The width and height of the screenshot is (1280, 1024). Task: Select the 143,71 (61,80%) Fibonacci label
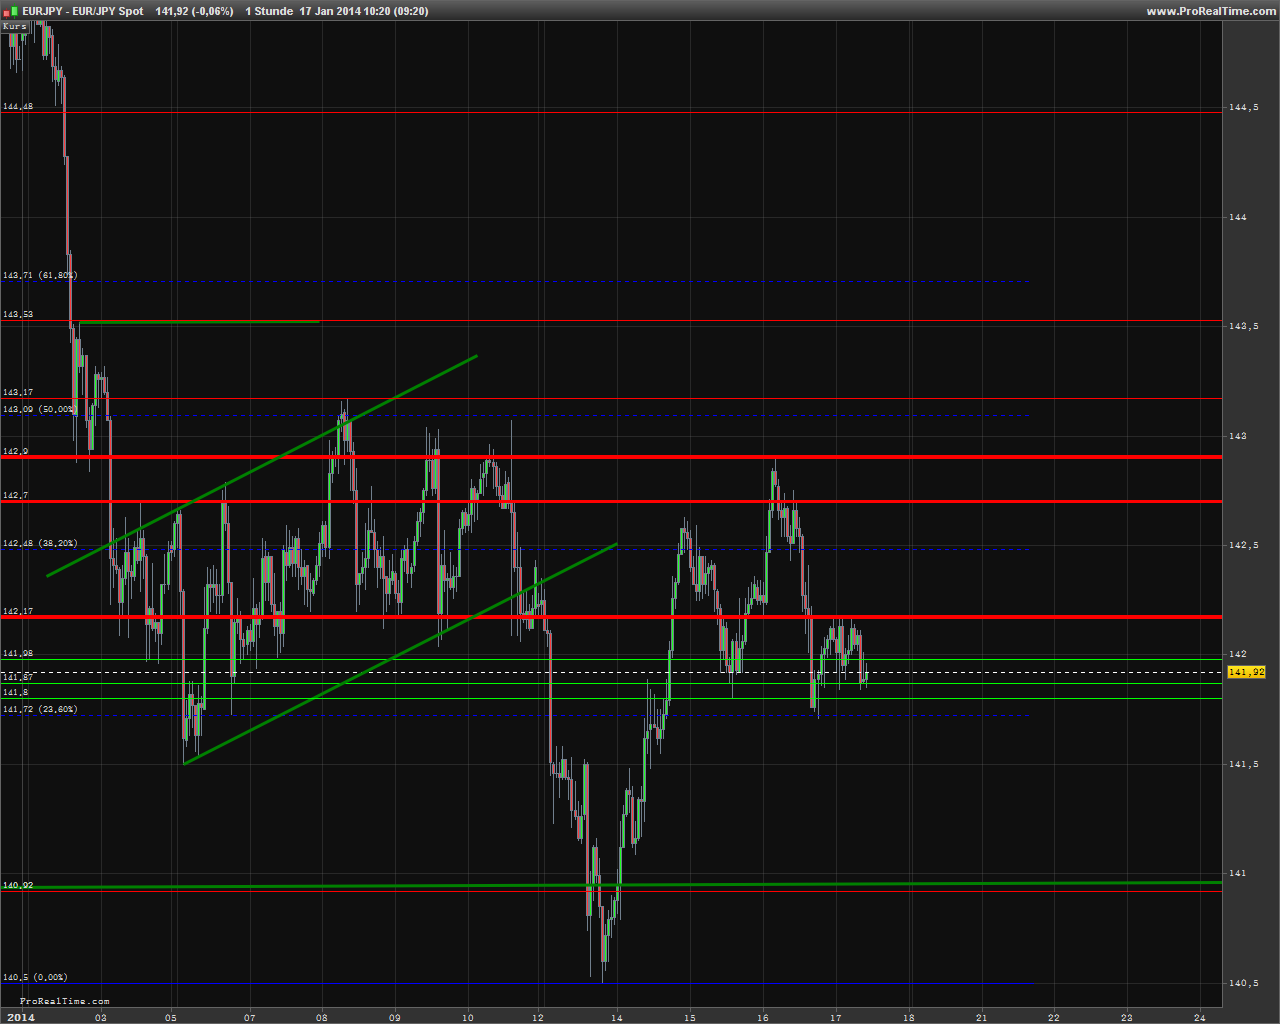click(40, 275)
